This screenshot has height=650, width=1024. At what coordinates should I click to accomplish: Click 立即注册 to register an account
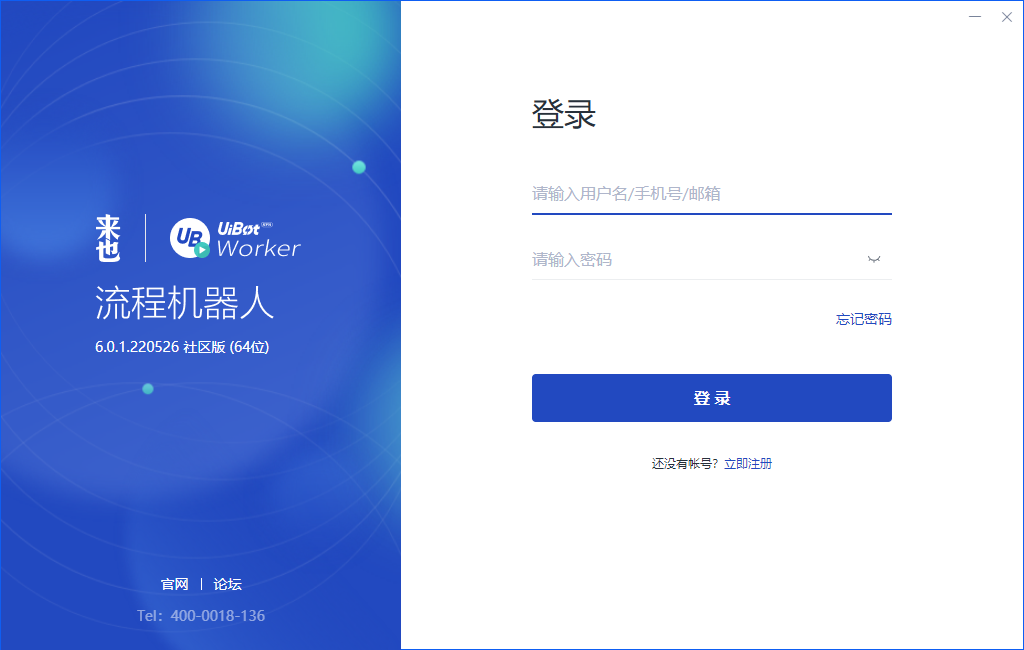click(x=748, y=464)
